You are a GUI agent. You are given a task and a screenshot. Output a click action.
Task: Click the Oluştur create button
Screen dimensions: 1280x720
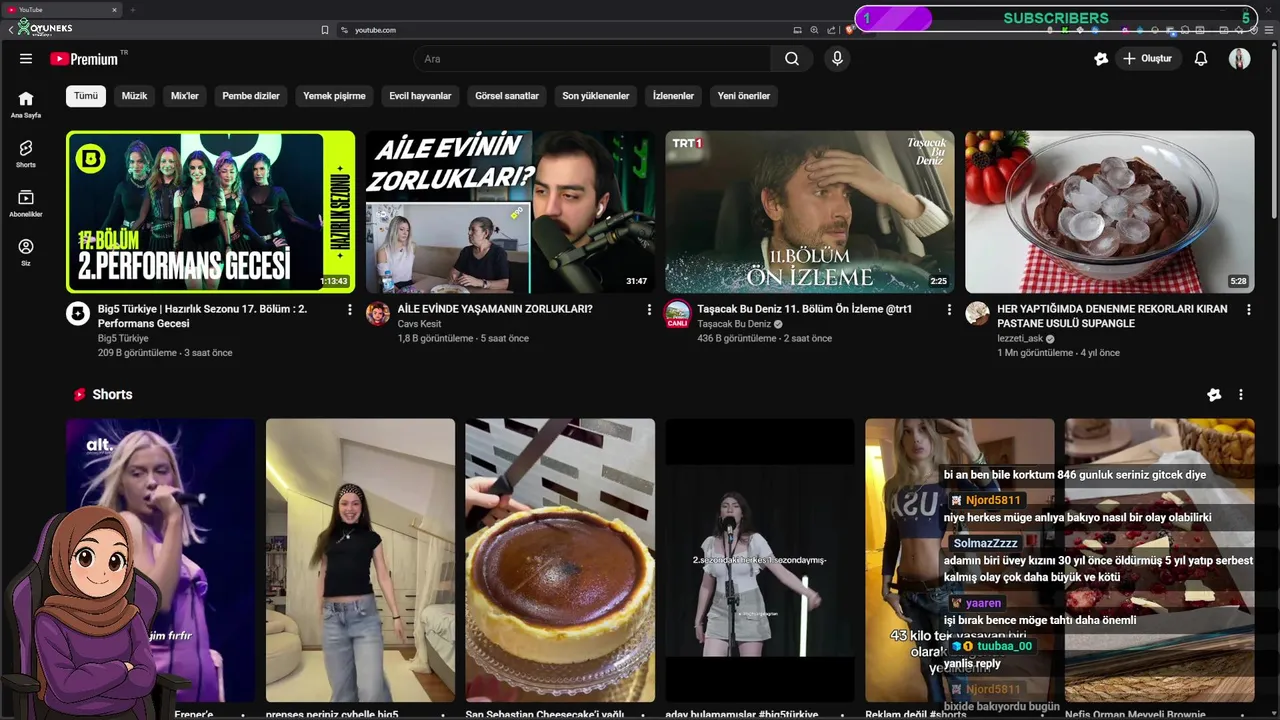point(1147,59)
